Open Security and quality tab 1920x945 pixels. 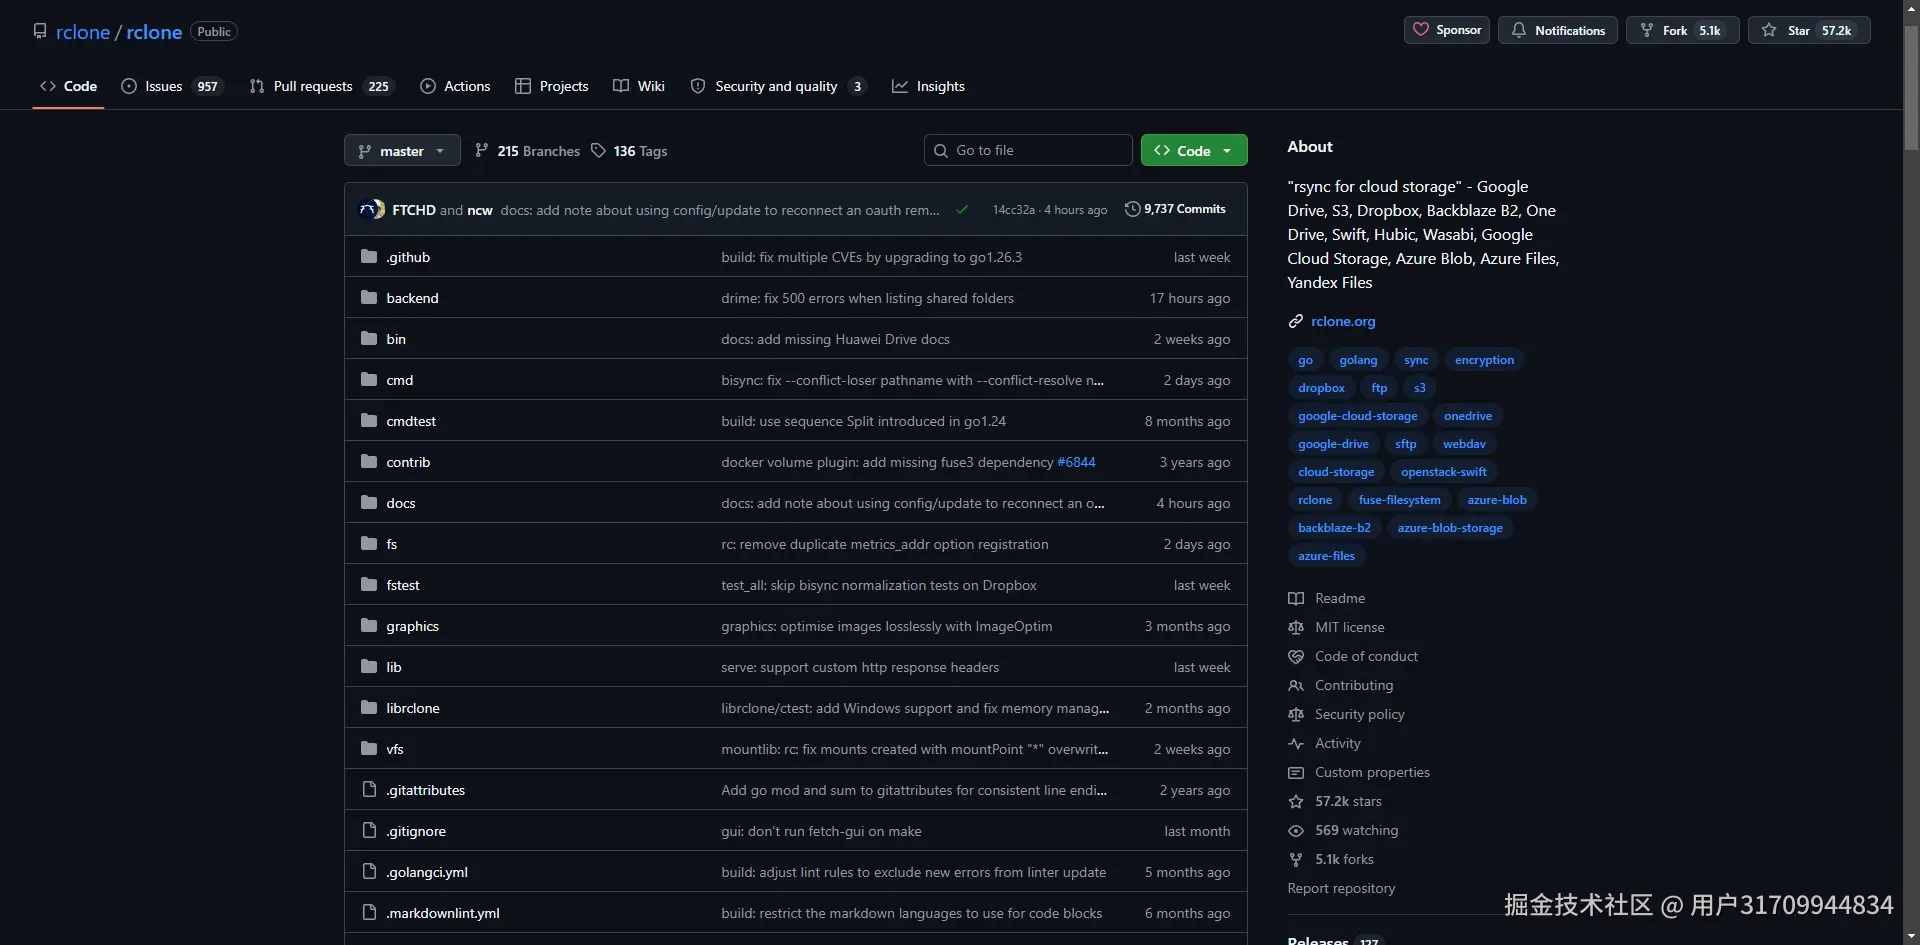click(x=777, y=86)
